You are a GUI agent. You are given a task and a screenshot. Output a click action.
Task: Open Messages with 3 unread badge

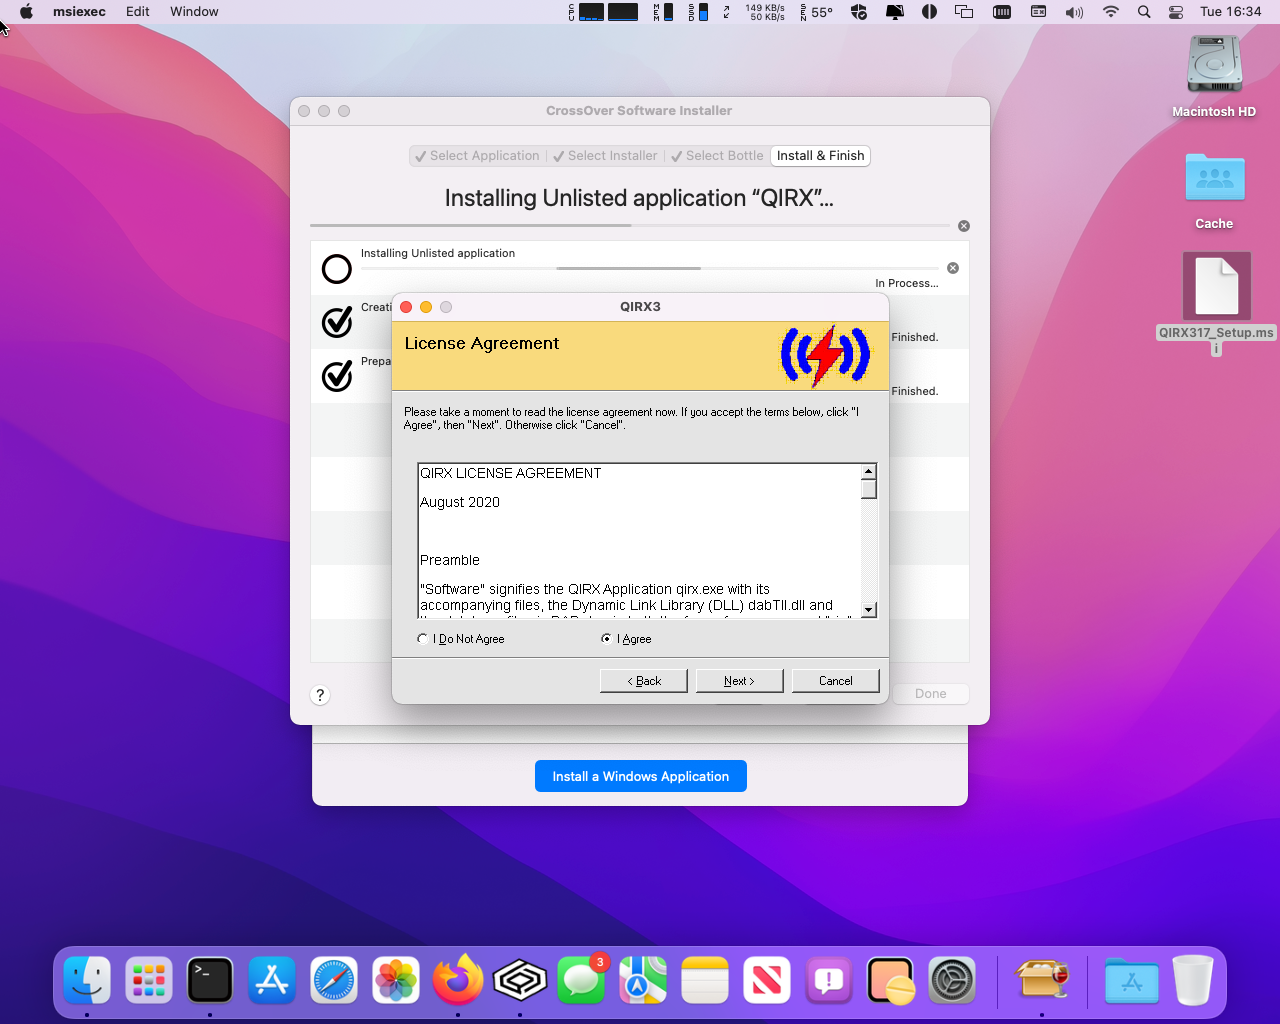pos(581,980)
